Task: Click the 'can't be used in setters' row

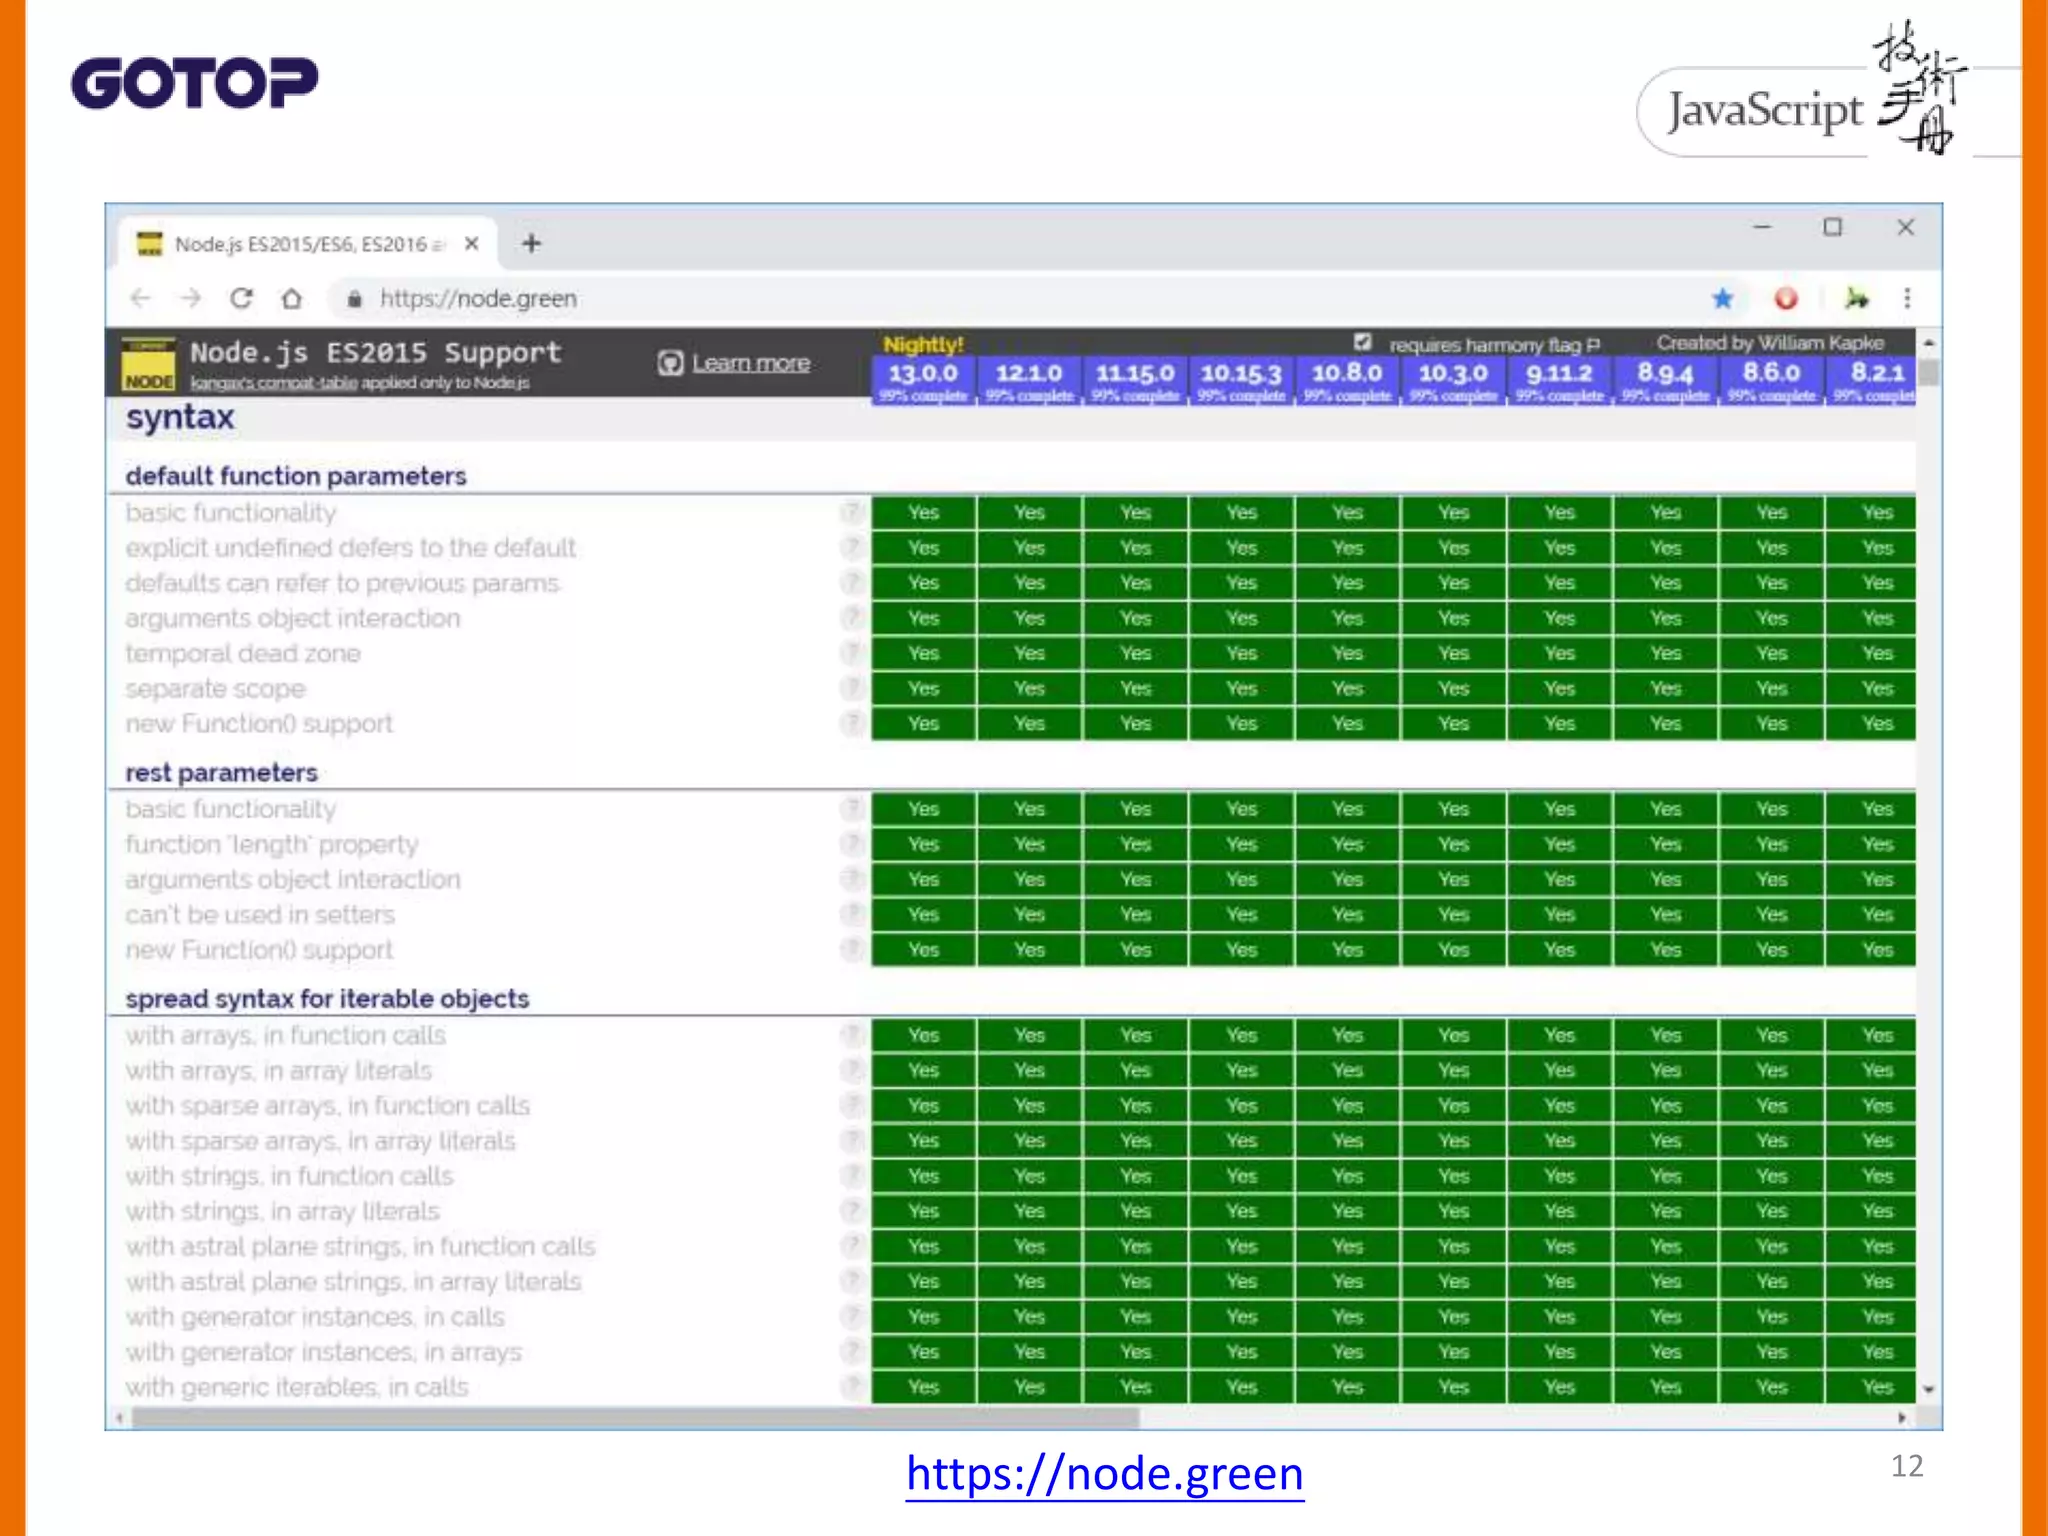Action: (260, 915)
